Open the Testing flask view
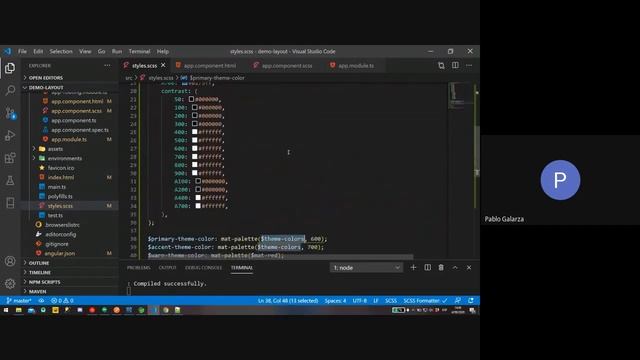 click(10, 180)
